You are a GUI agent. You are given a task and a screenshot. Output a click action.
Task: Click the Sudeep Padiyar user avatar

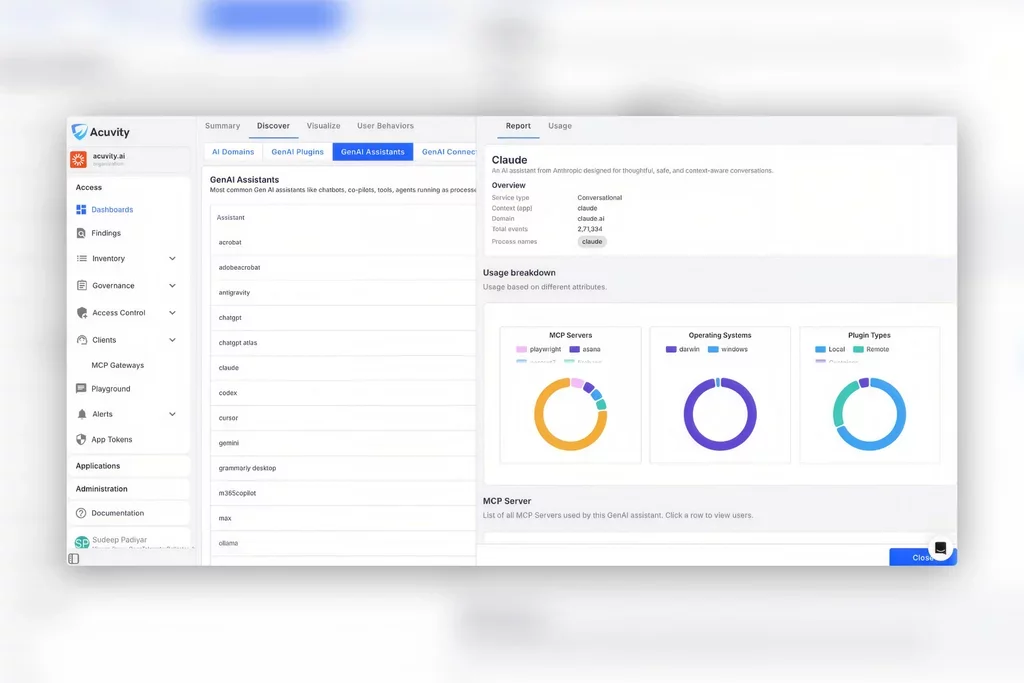coord(82,543)
